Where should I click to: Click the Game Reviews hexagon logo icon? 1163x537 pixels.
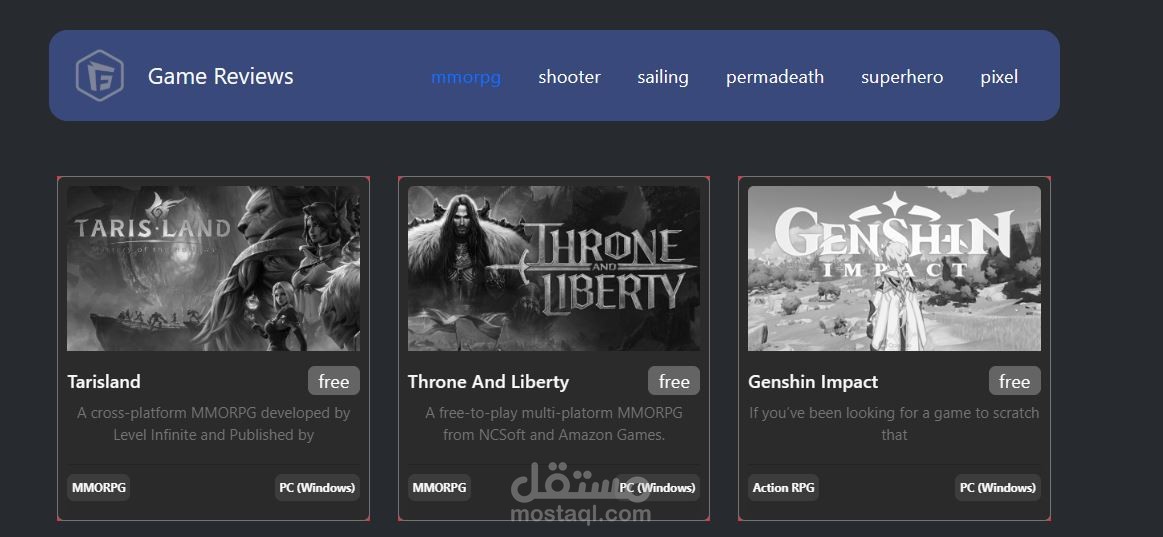[99, 76]
